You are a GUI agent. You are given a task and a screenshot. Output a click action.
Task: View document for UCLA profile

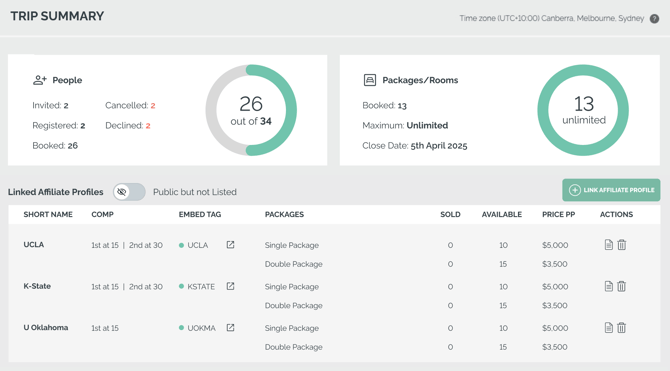[x=609, y=245]
